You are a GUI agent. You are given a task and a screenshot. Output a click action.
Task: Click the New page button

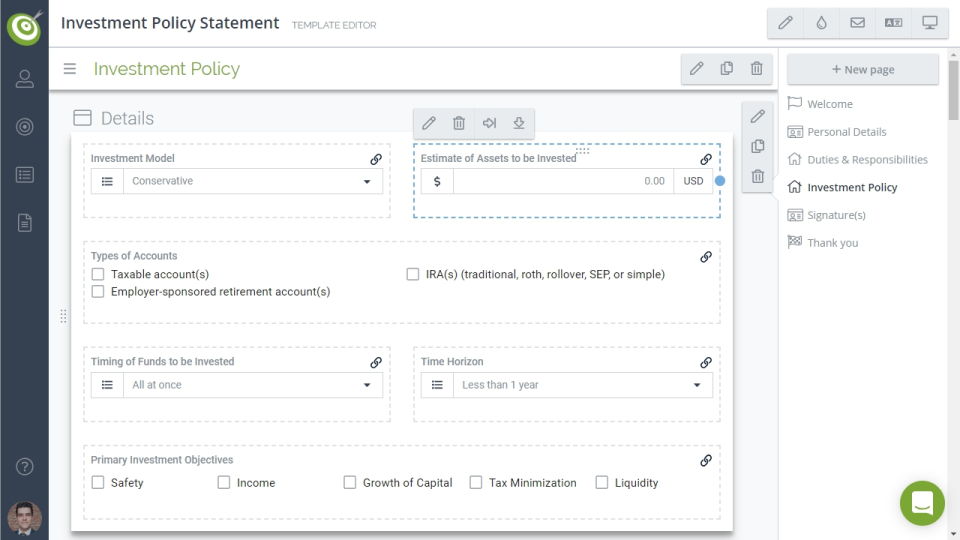point(862,70)
